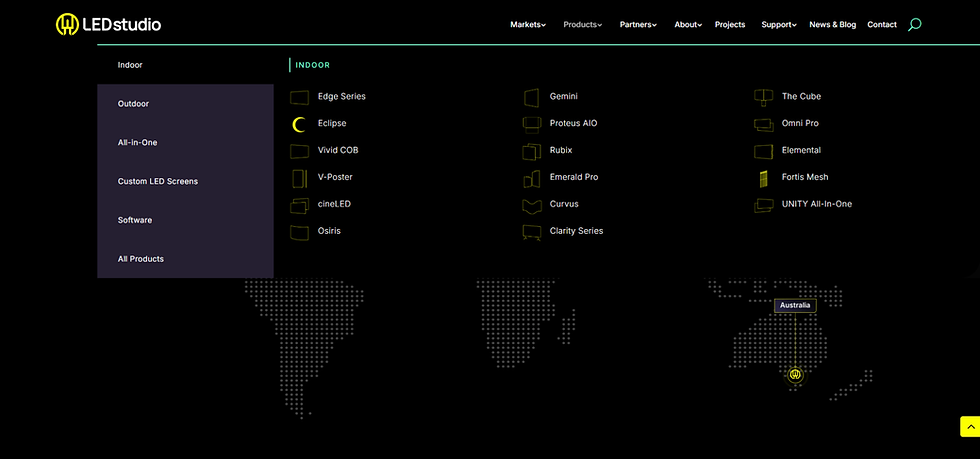Open the Omni Pro link
Screen dimensions: 980x459
coord(800,123)
